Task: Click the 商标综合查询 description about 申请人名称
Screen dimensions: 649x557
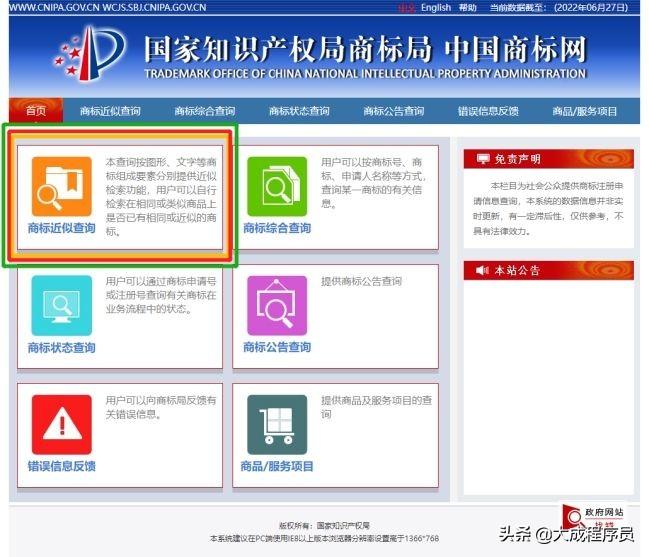Action: pos(373,183)
